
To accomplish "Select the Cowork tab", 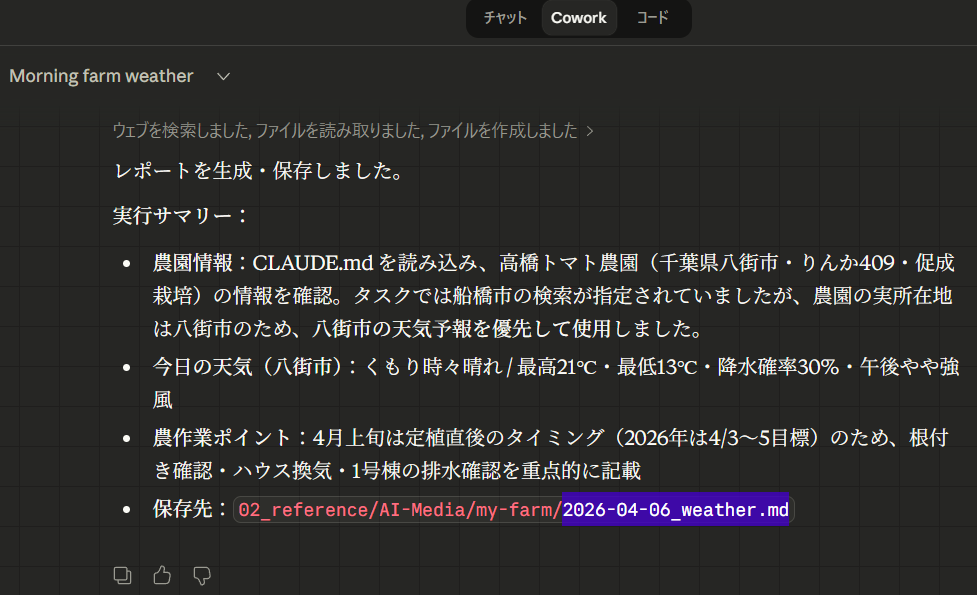I will [579, 17].
